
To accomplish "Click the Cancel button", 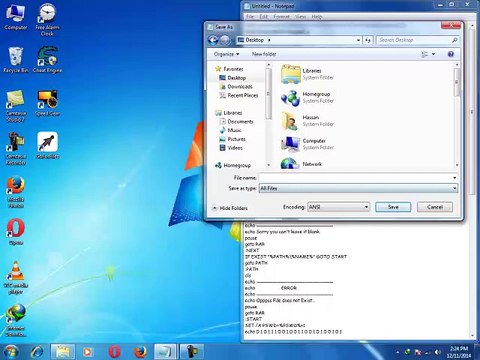I will [435, 207].
